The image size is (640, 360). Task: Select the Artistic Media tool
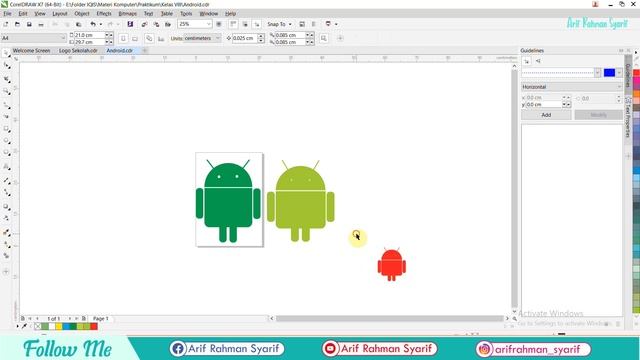[6, 116]
